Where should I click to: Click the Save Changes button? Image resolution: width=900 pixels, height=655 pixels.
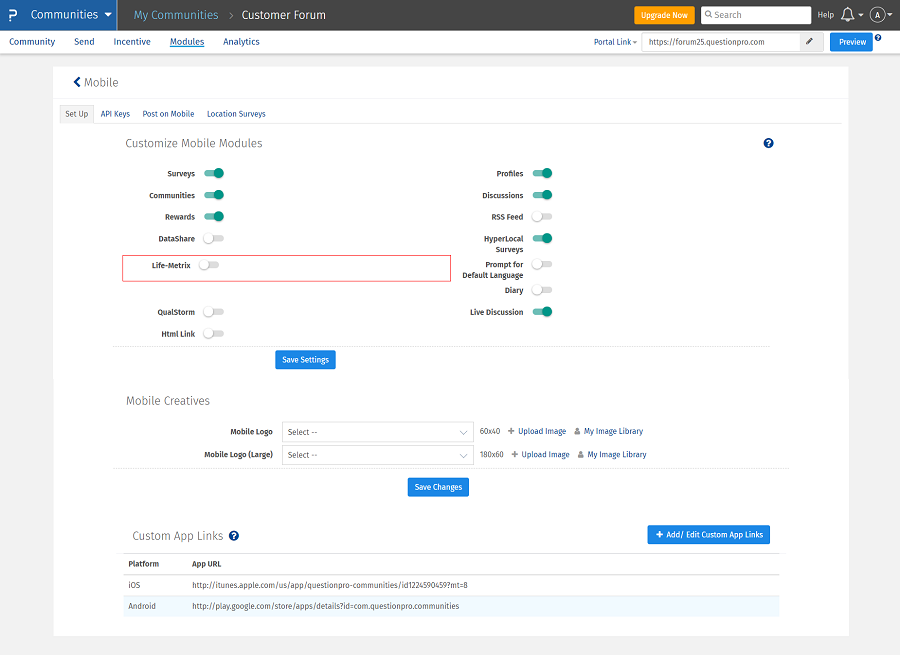[x=439, y=487]
